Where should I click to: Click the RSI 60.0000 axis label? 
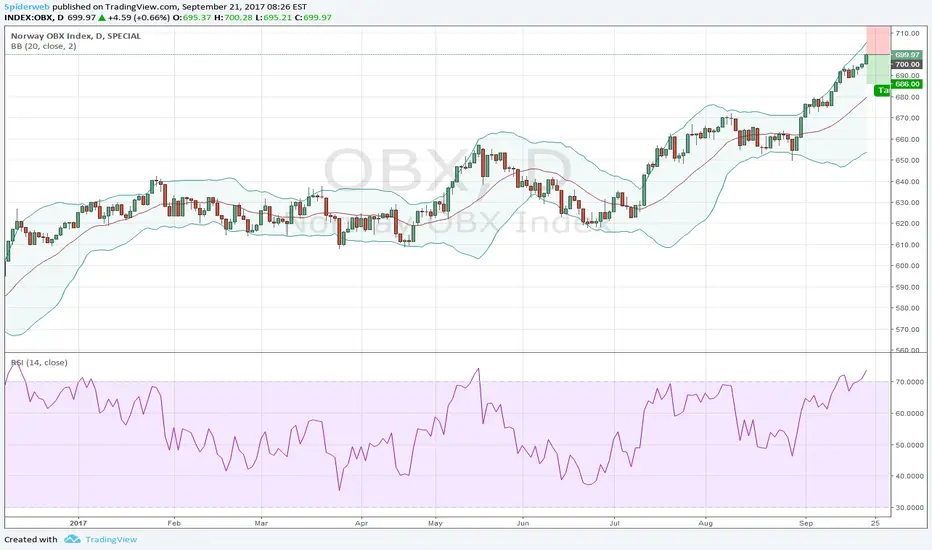909,413
